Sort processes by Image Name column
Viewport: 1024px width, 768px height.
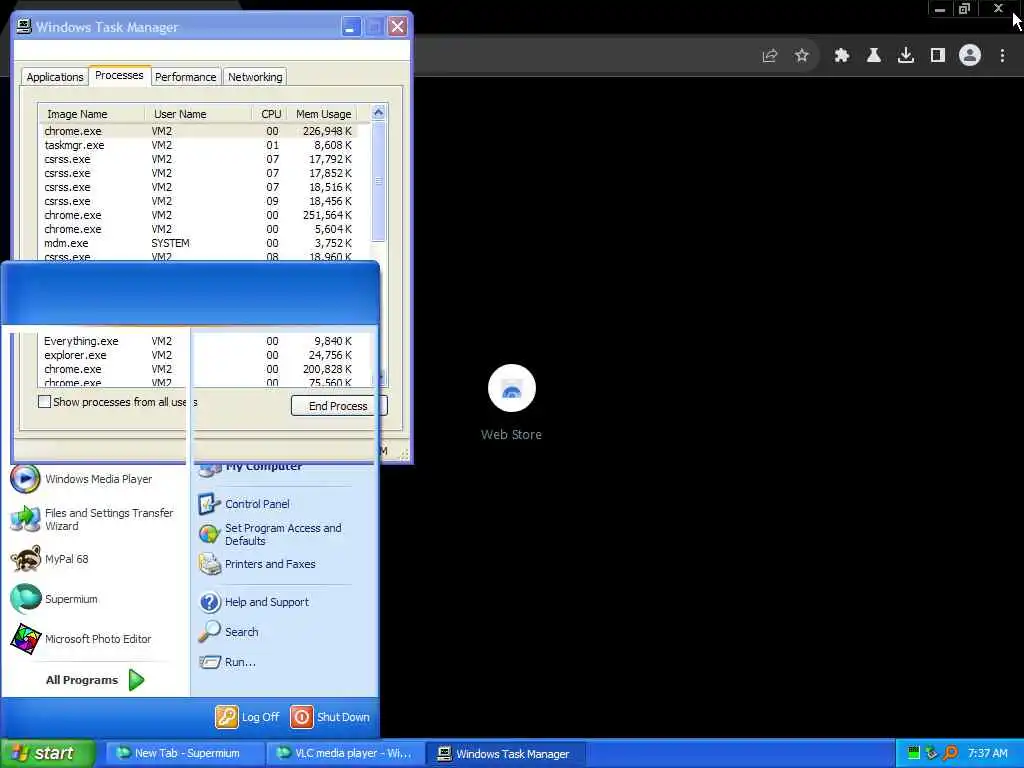[91, 114]
